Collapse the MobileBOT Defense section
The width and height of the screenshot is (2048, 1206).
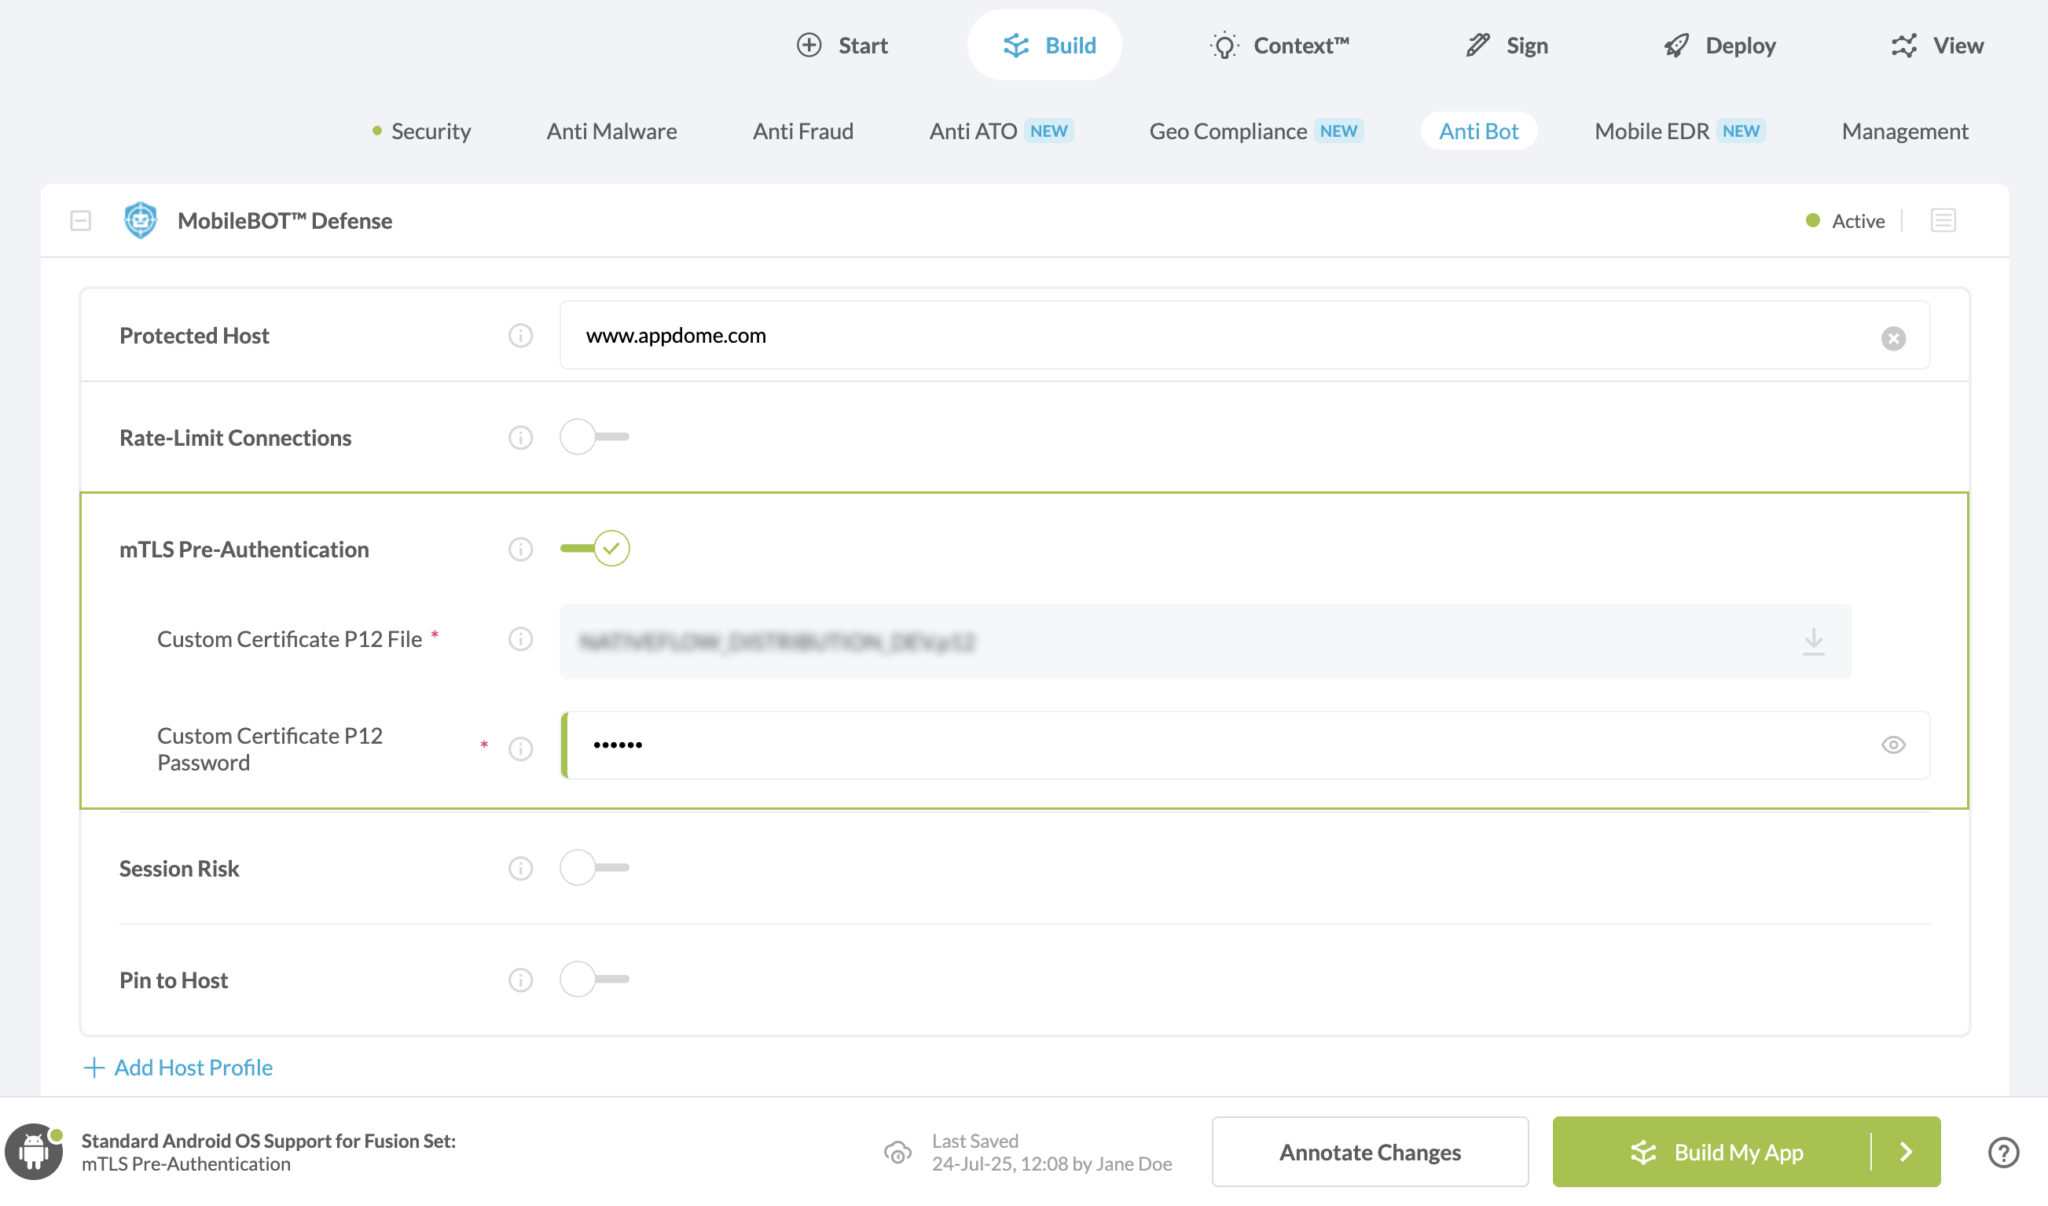tap(80, 220)
